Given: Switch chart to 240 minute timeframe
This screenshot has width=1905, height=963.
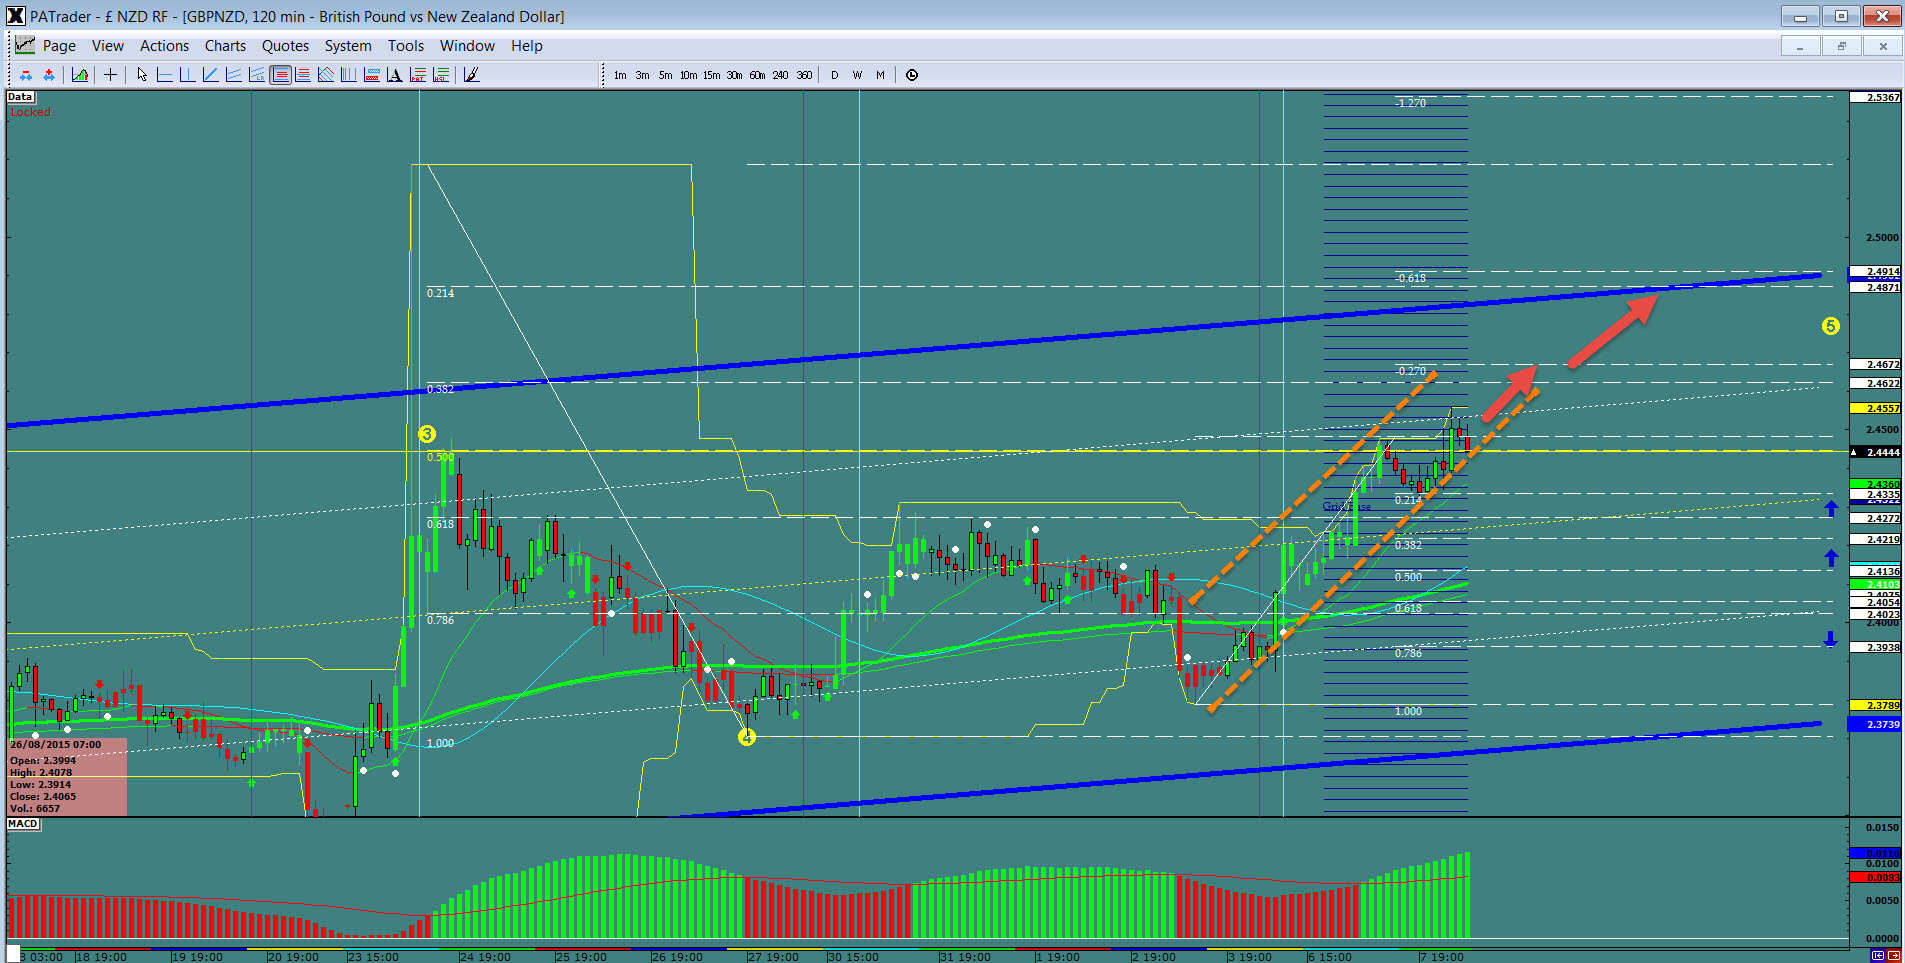Looking at the screenshot, I should pyautogui.click(x=781, y=75).
